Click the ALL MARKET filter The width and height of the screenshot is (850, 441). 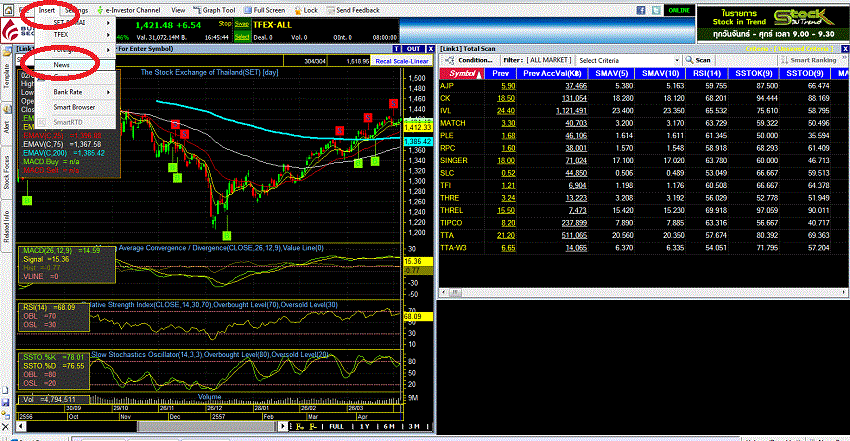[549, 60]
